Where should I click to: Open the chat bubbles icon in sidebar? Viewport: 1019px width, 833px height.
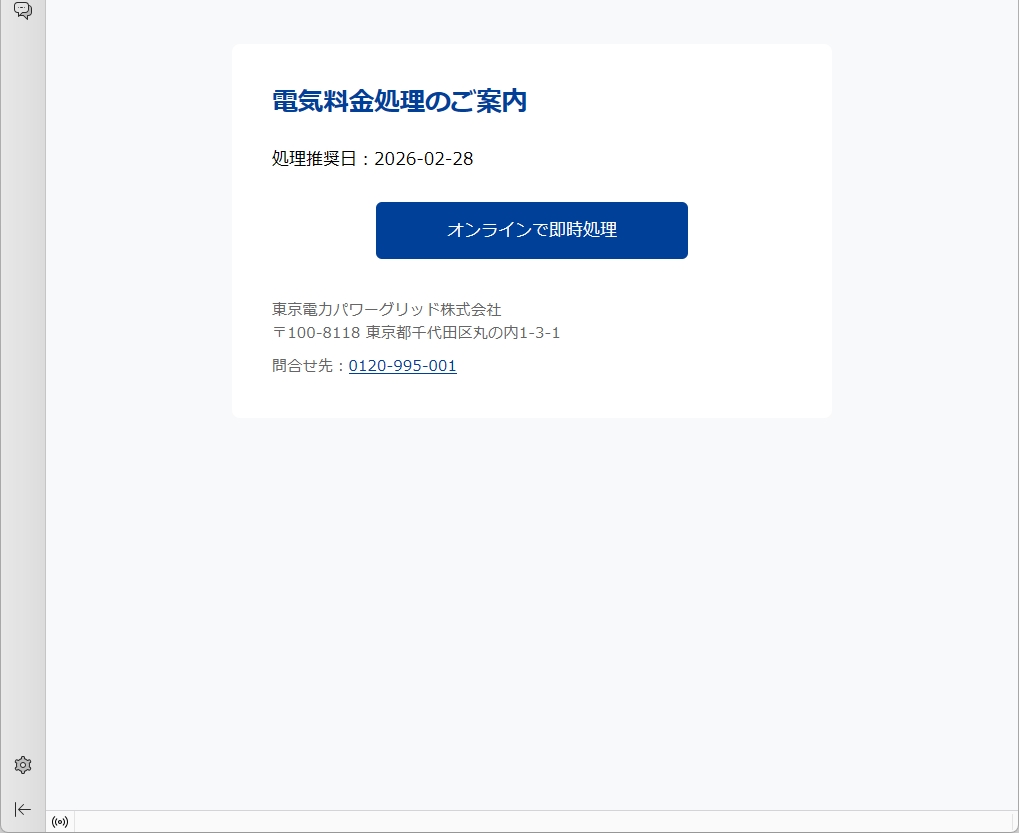click(x=23, y=10)
